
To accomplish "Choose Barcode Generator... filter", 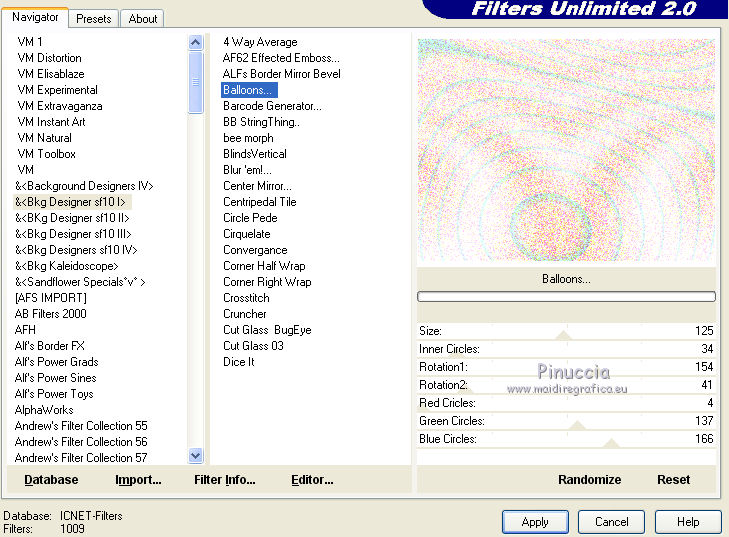I will click(272, 106).
